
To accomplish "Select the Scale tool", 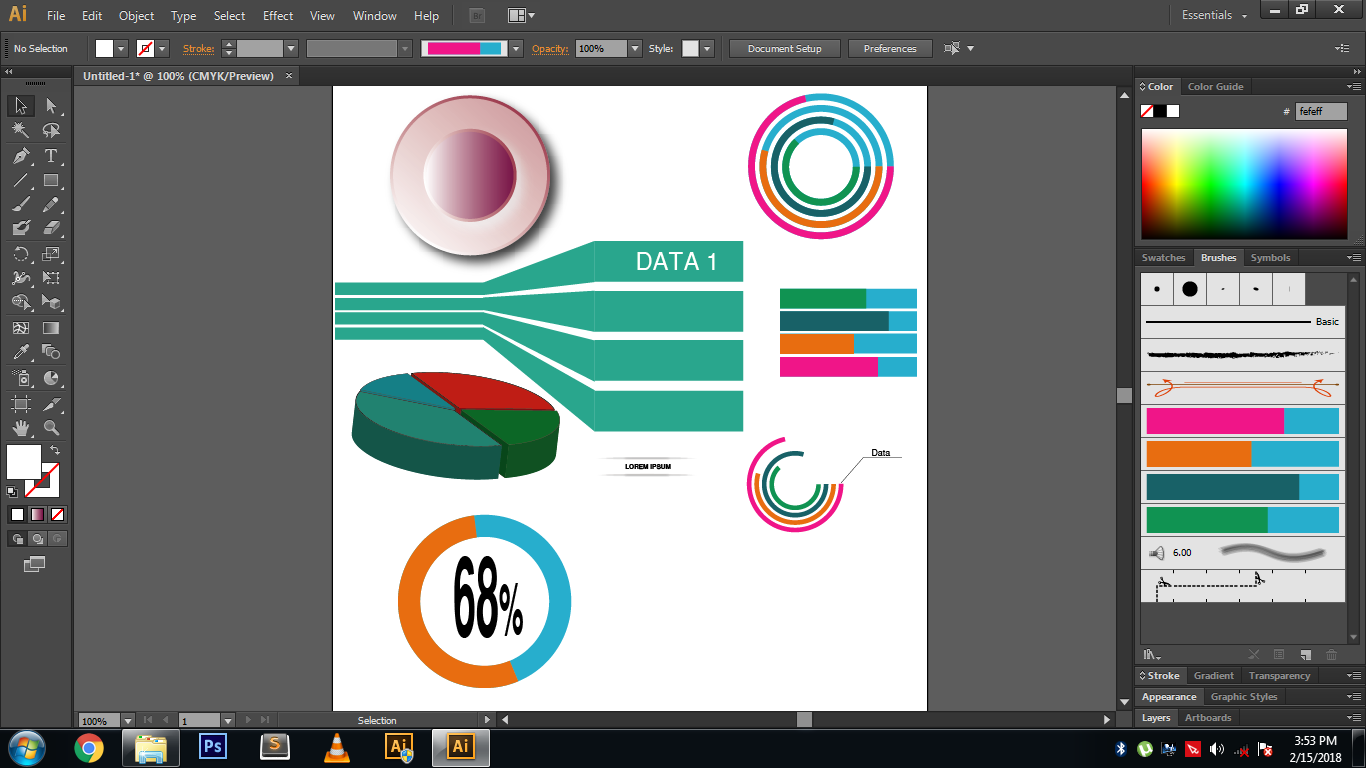I will tap(51, 254).
